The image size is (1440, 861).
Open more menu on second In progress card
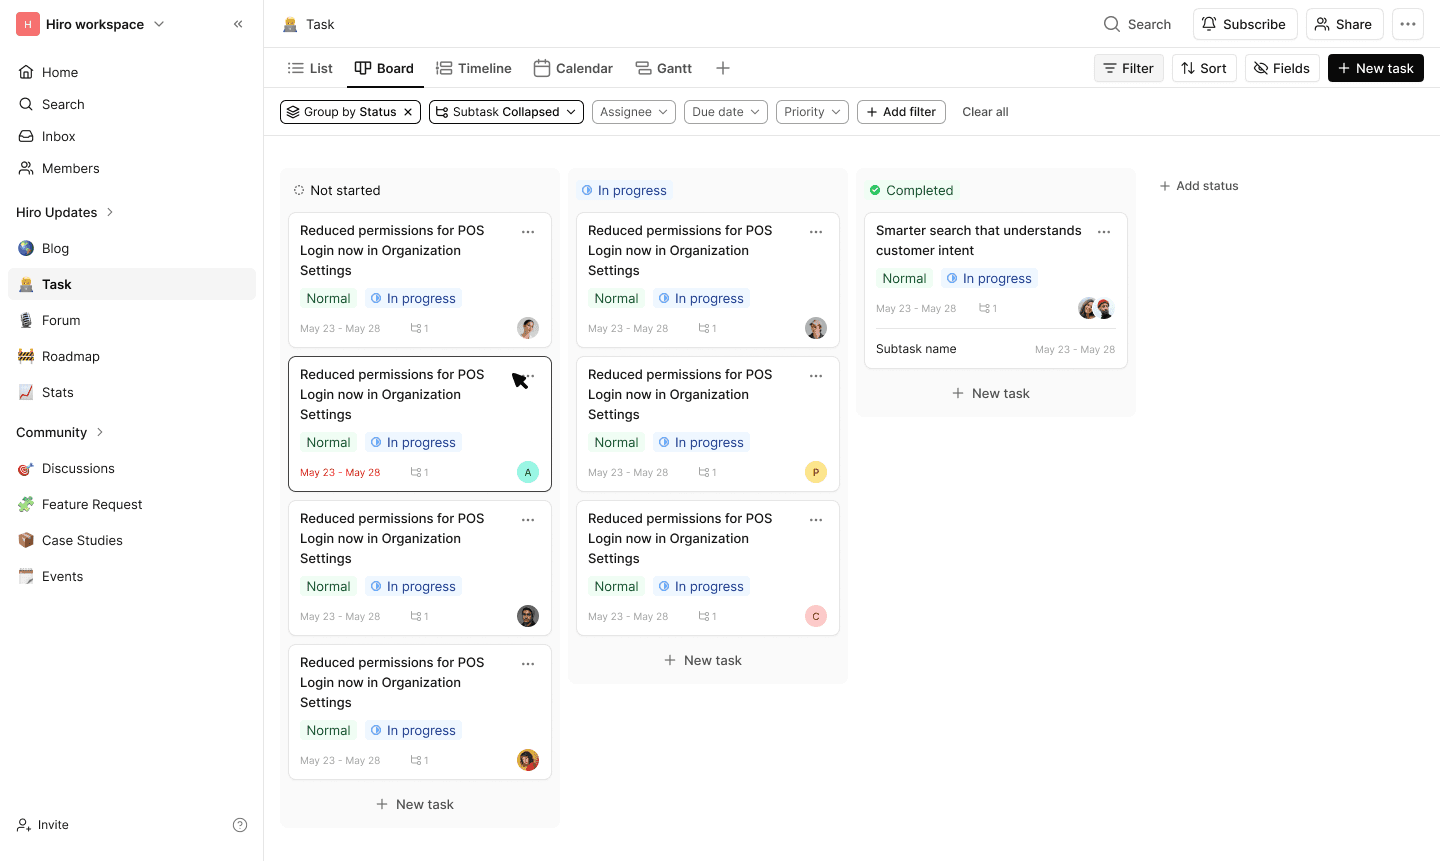816,376
